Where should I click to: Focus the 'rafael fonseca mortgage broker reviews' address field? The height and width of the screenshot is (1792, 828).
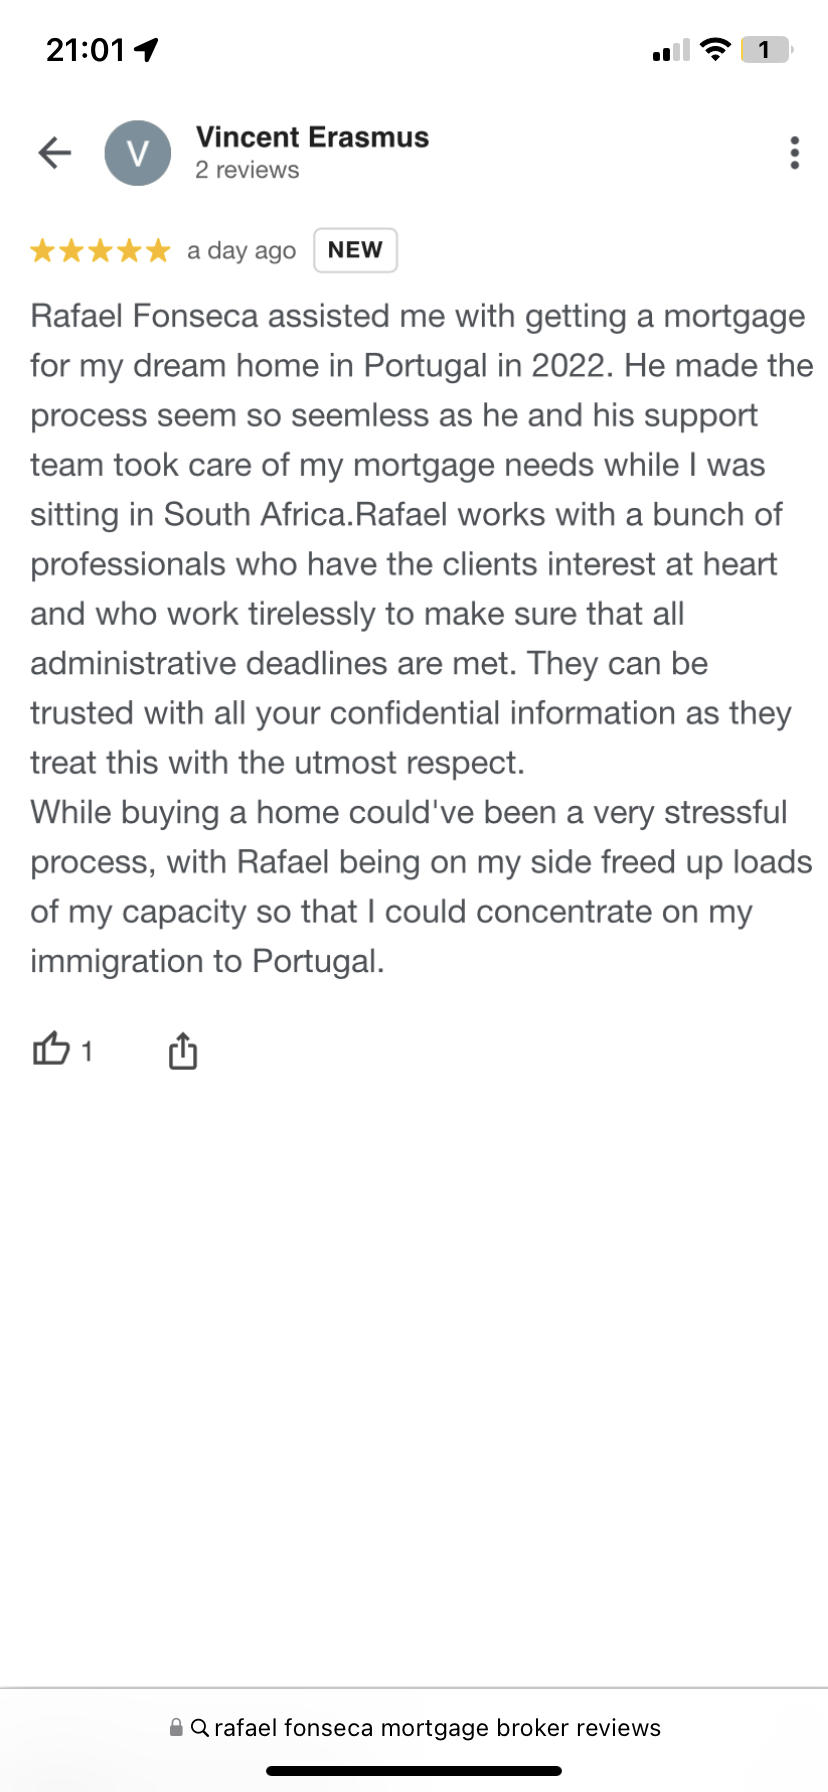pos(414,1727)
